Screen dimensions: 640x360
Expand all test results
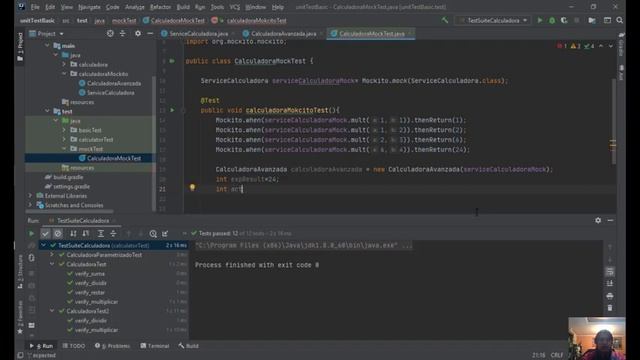point(100,233)
